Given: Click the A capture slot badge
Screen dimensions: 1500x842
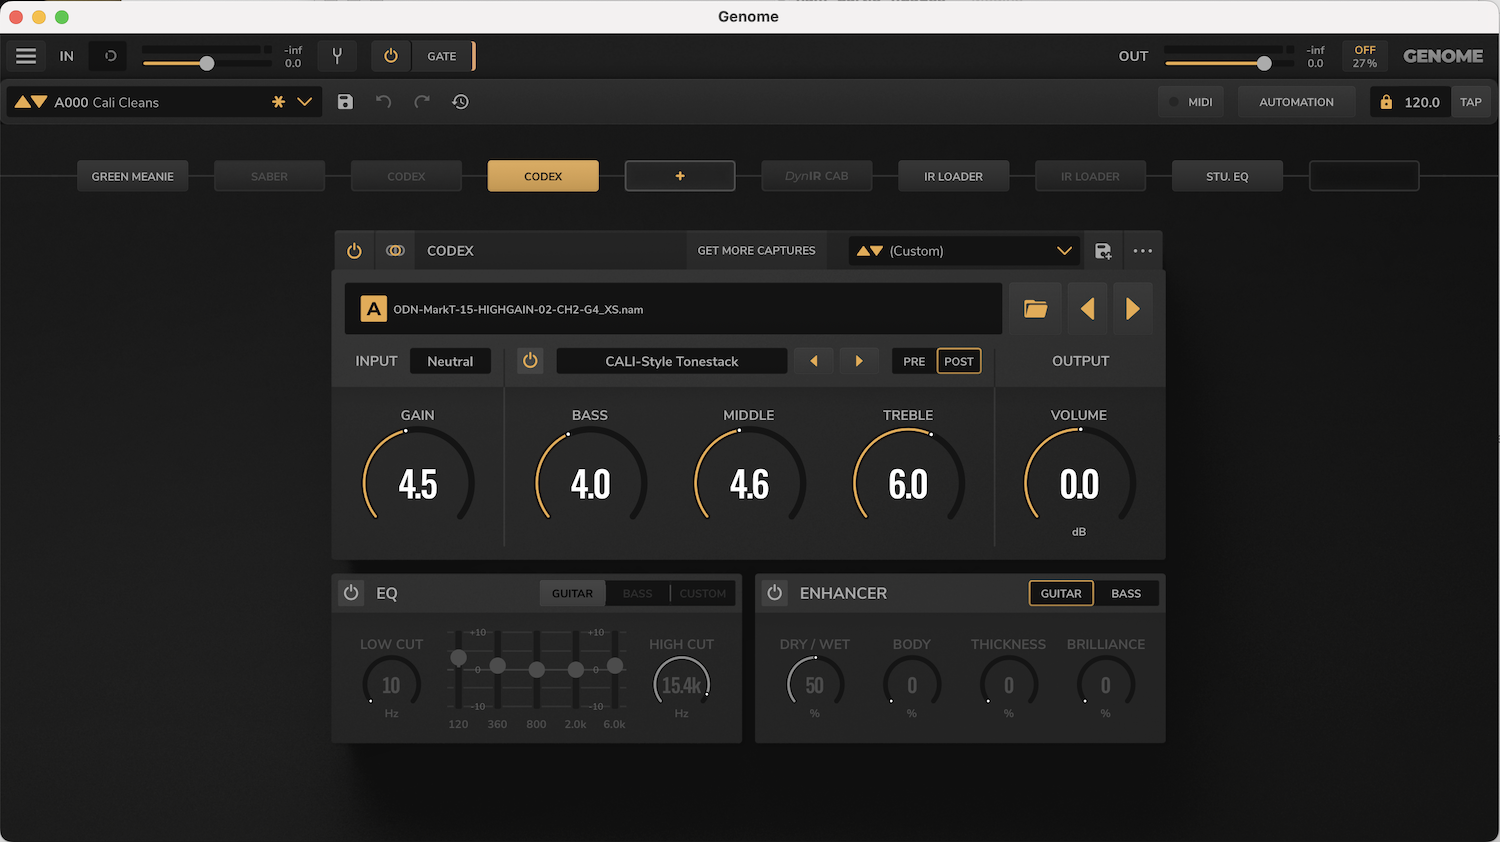Looking at the screenshot, I should tap(373, 309).
